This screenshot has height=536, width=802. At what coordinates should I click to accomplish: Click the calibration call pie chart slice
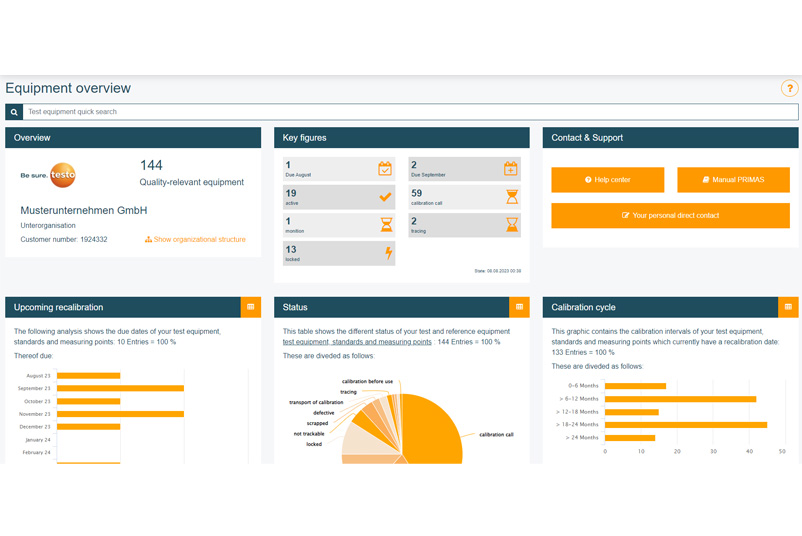(x=430, y=430)
